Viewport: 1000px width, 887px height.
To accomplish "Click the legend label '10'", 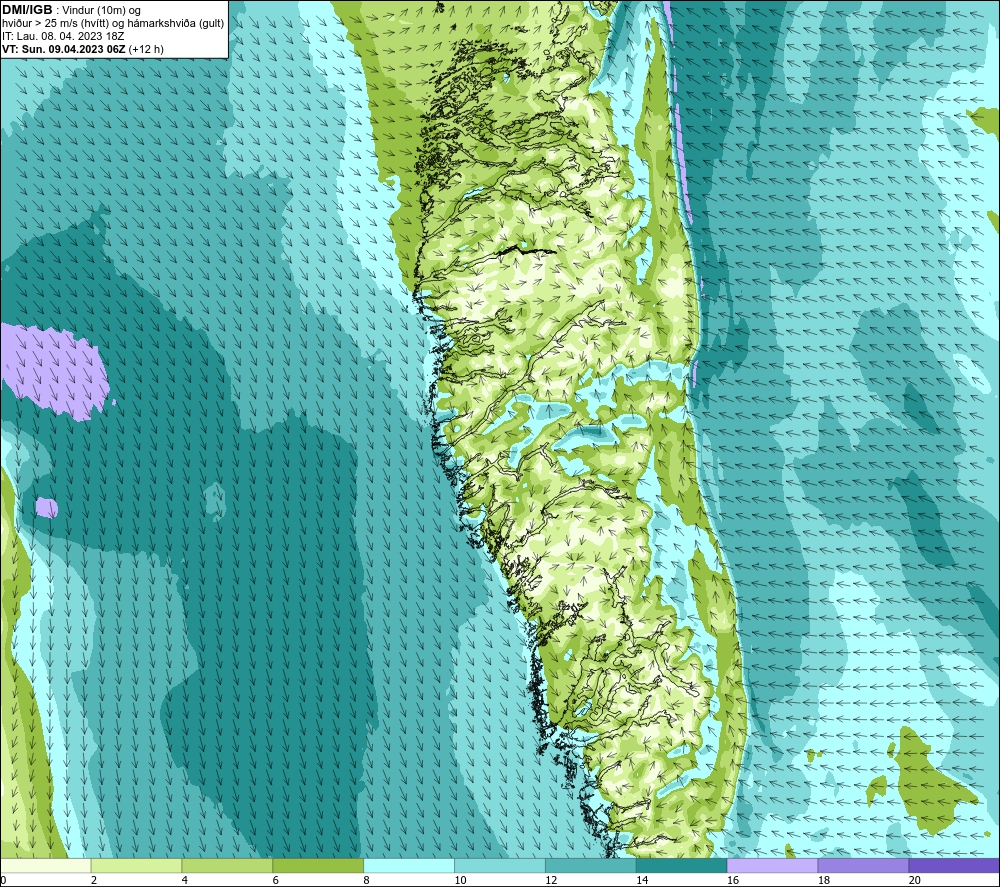I will pos(460,880).
